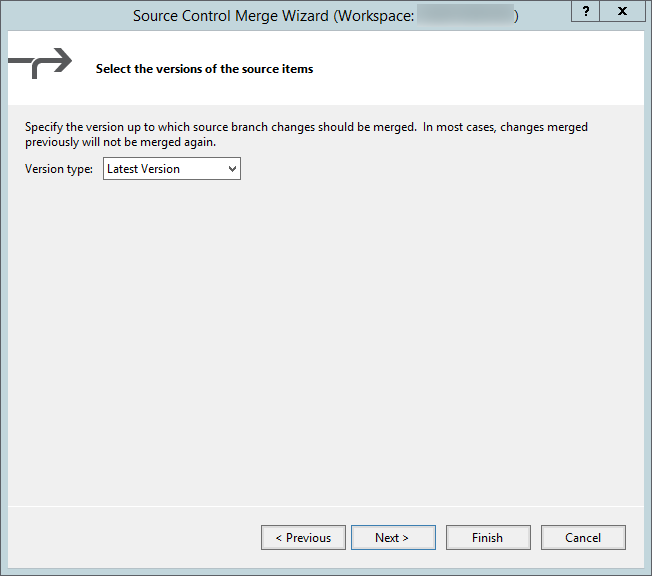652x576 pixels.
Task: Click the heading 'Select the versions of the source items'
Action: click(204, 69)
